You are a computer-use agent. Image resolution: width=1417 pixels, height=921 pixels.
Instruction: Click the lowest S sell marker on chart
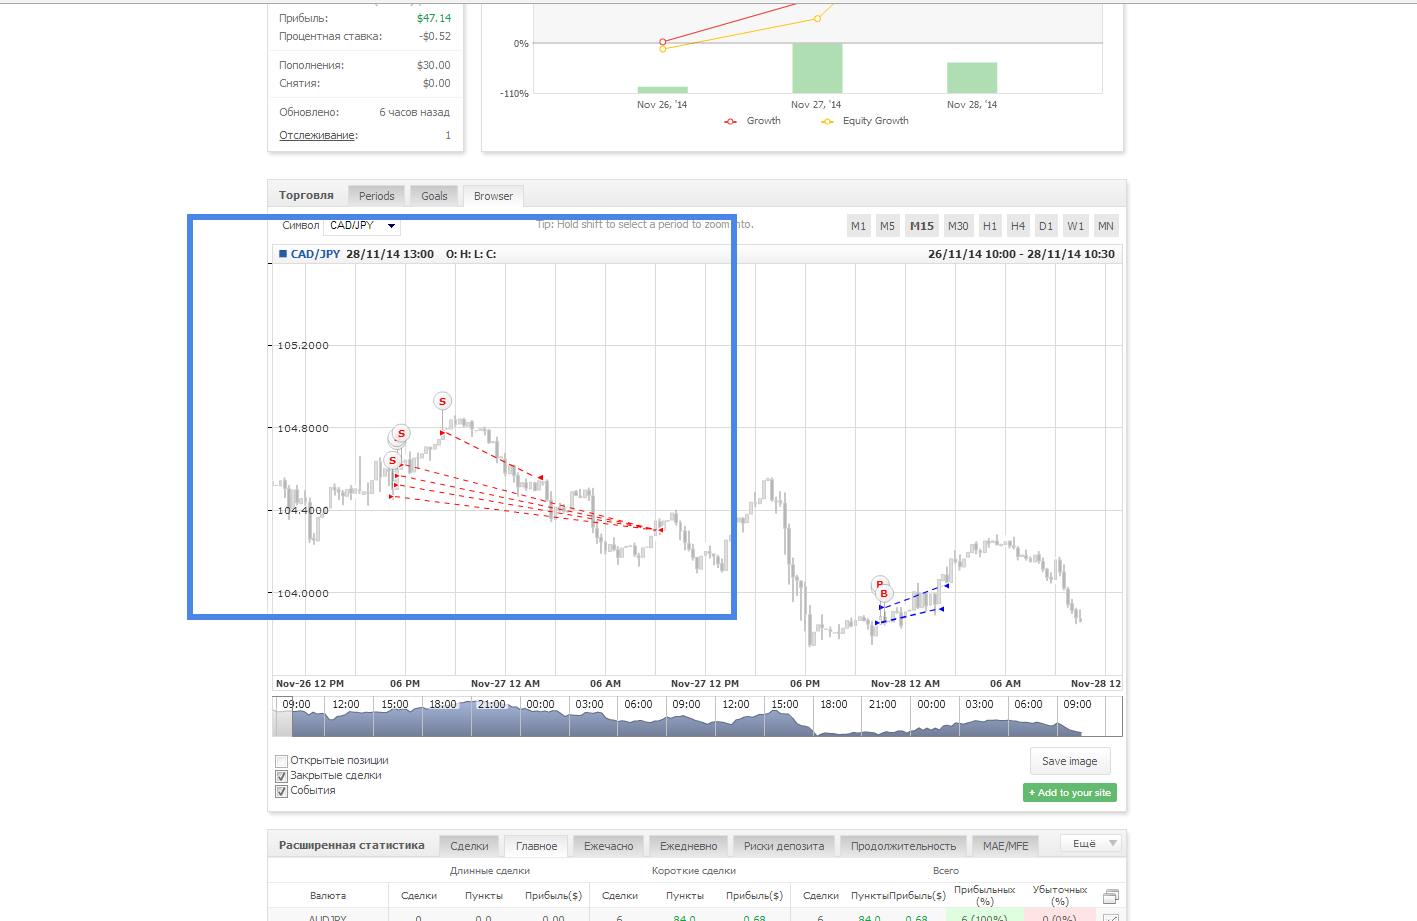pyautogui.click(x=392, y=461)
